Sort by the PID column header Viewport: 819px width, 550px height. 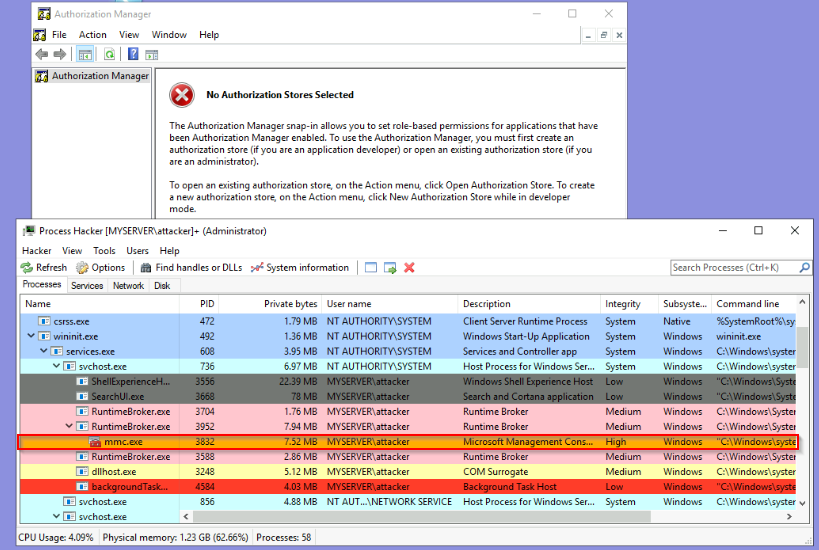pyautogui.click(x=198, y=303)
